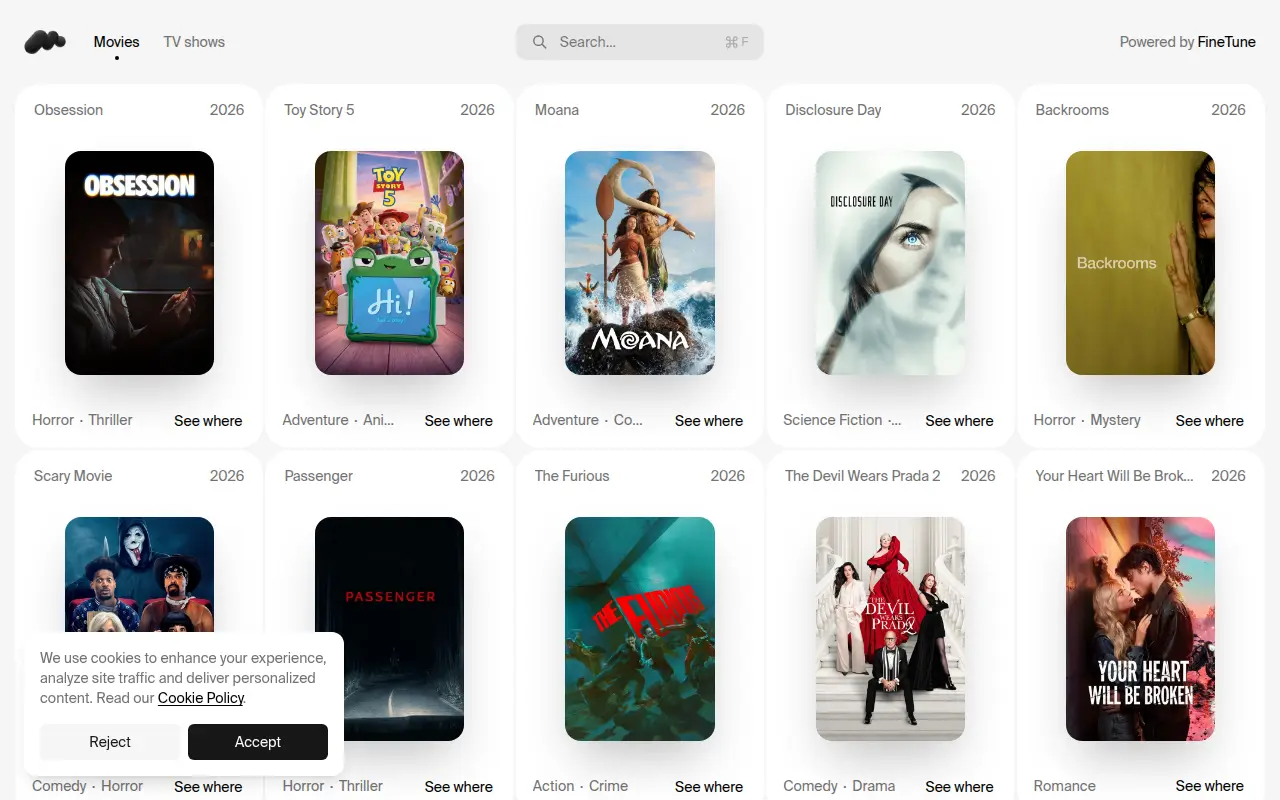
Task: Click See where for The Furious
Action: (x=709, y=787)
